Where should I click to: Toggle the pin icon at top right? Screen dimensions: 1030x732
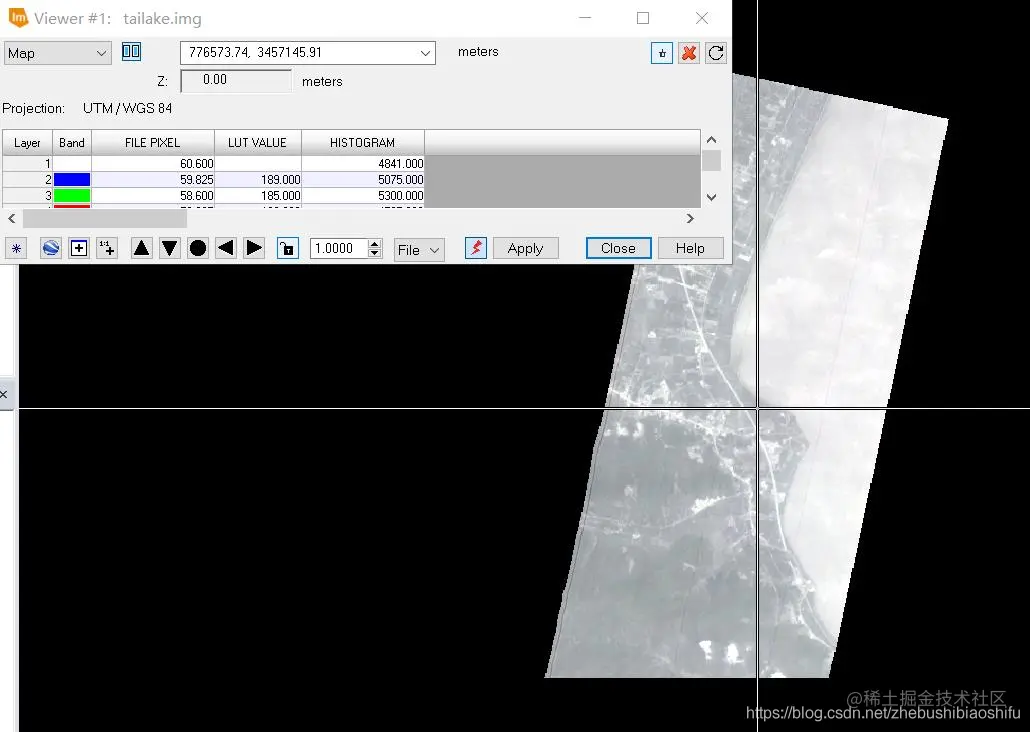coord(661,53)
